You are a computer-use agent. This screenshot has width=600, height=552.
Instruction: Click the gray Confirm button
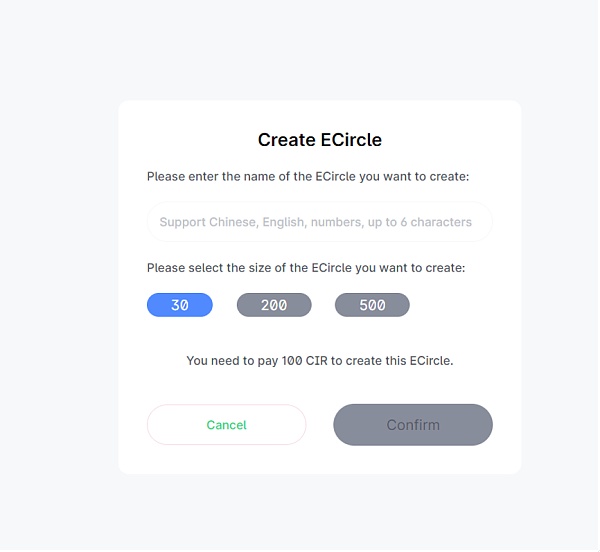coord(414,426)
